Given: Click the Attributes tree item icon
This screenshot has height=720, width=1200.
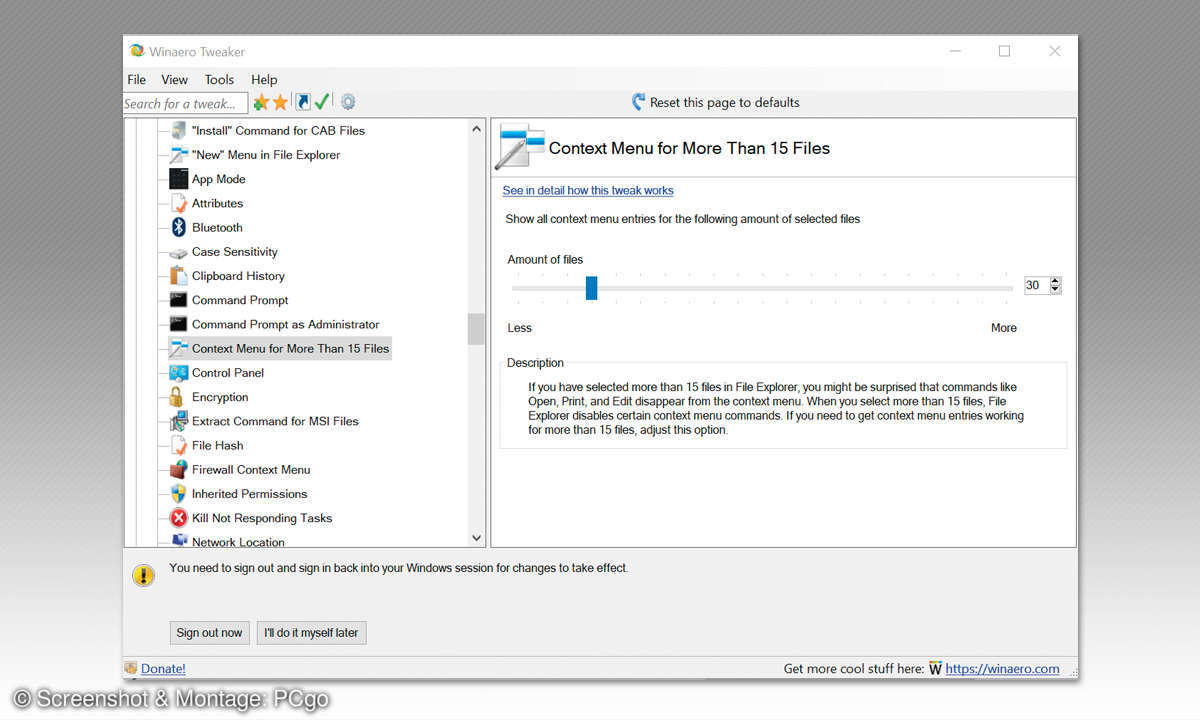Looking at the screenshot, I should point(178,203).
